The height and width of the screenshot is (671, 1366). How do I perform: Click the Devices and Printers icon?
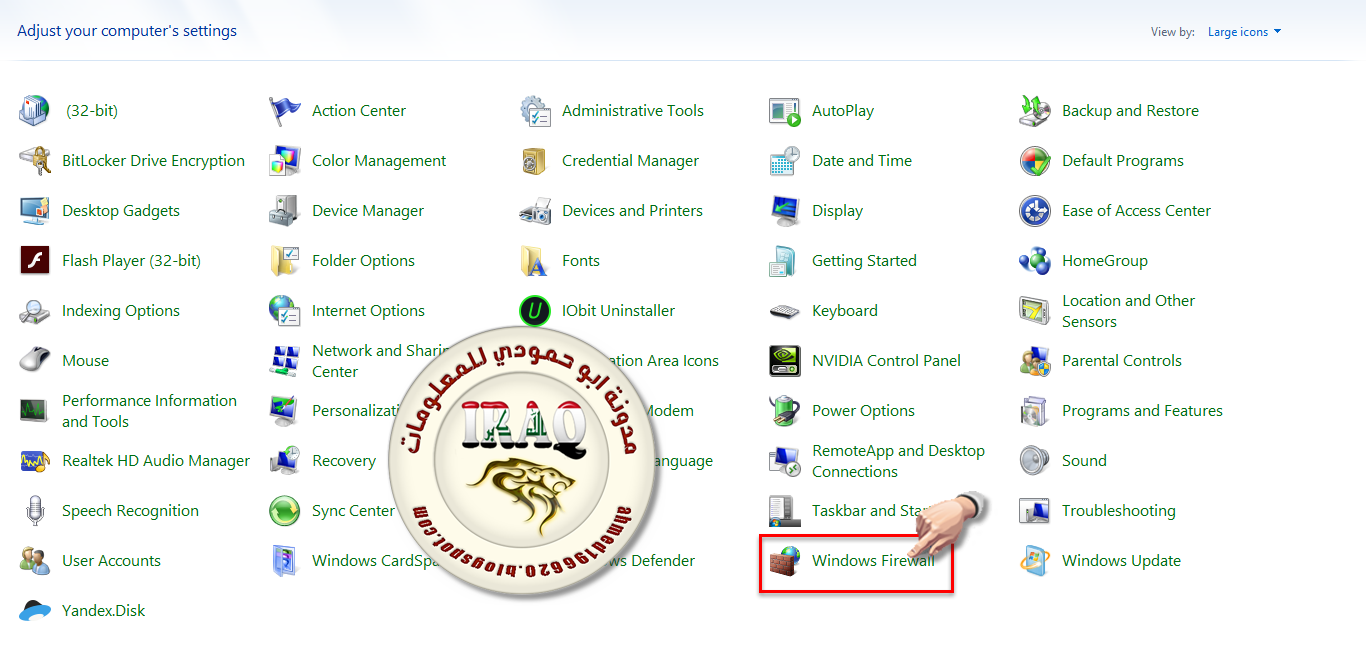(x=535, y=211)
